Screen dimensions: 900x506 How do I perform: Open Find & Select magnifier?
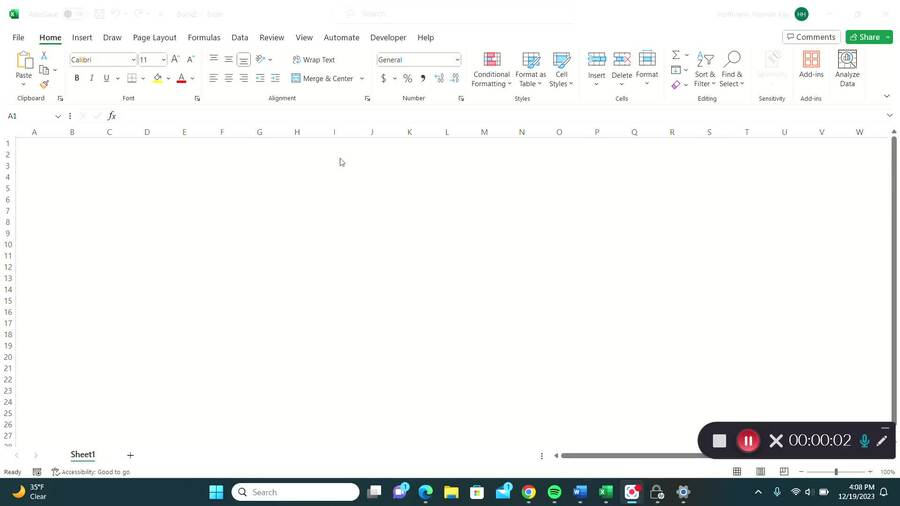(732, 69)
